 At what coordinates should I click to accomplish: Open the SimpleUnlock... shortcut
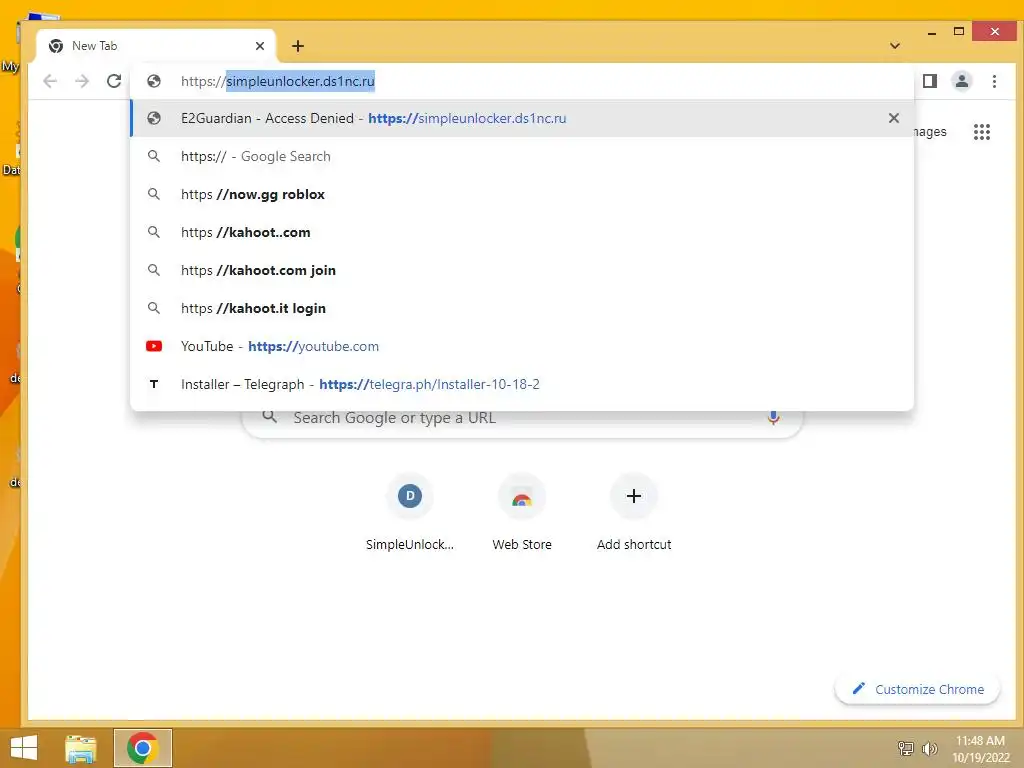tap(410, 513)
